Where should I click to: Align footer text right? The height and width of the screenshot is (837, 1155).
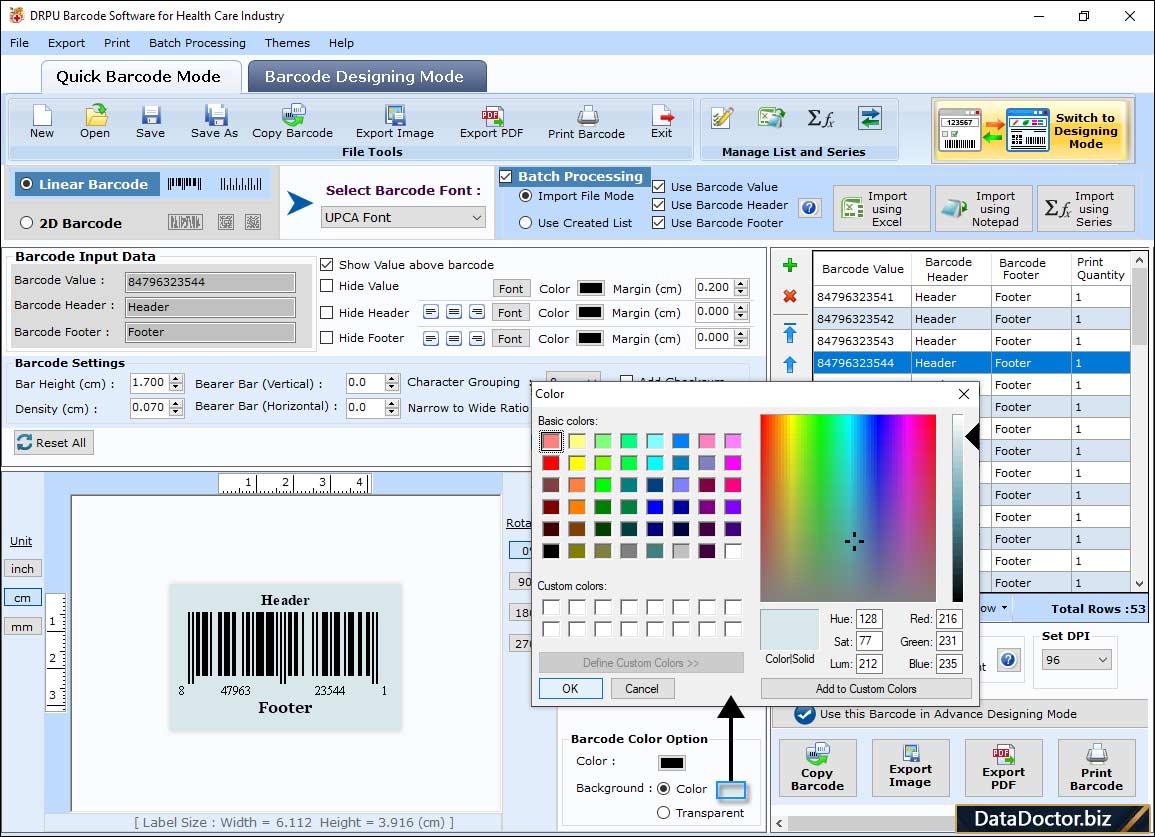pyautogui.click(x=477, y=338)
